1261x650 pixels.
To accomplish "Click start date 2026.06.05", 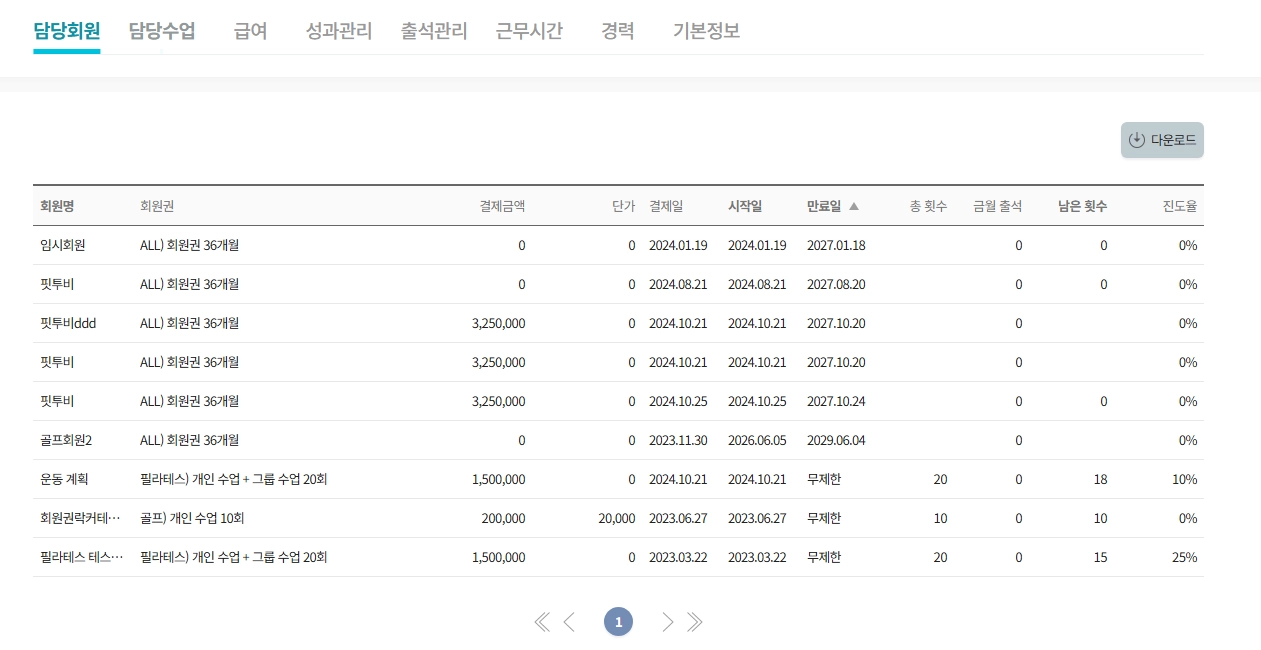I will click(757, 440).
